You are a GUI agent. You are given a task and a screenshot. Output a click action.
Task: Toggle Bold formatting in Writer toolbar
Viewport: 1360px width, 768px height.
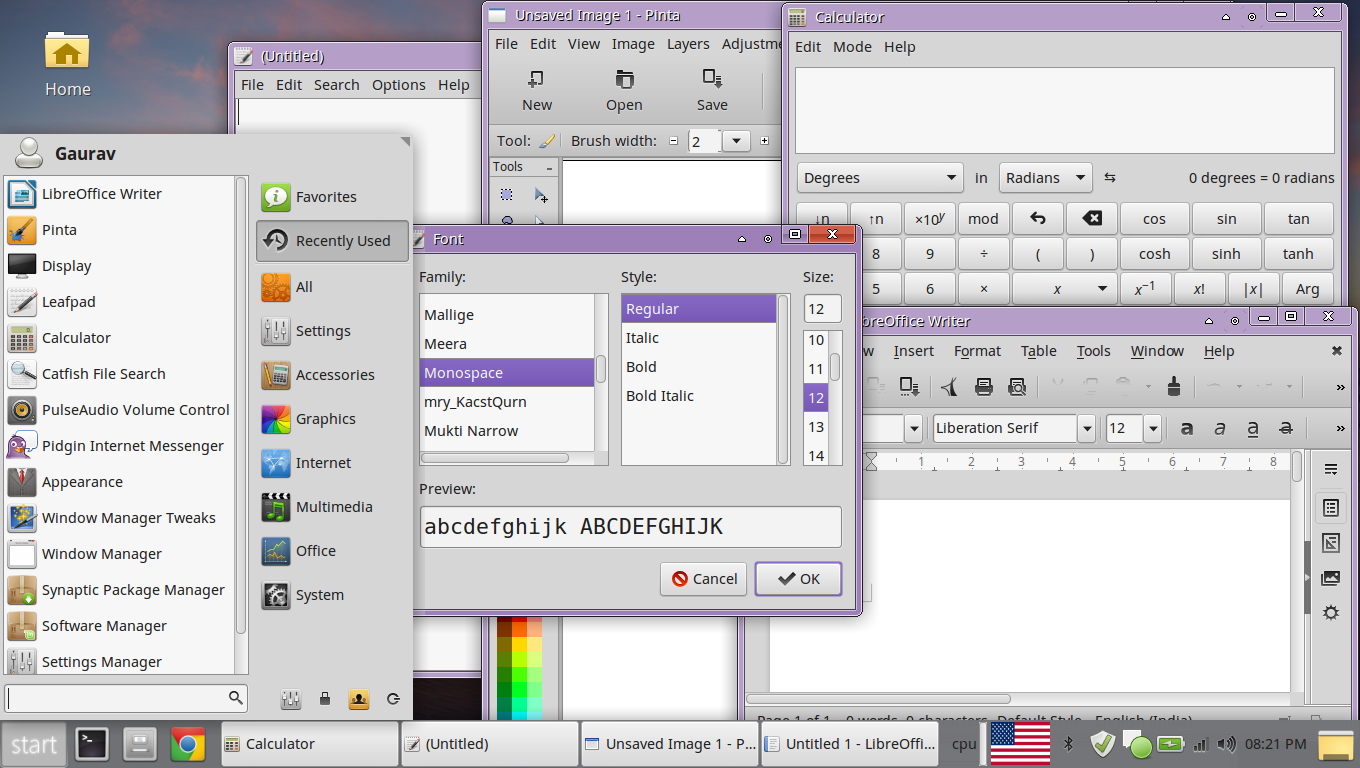[x=1187, y=429]
